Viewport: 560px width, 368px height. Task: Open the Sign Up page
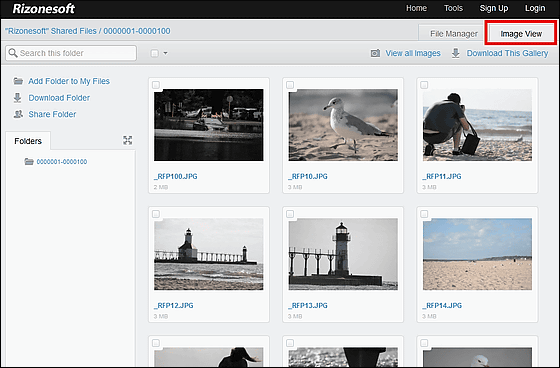tap(494, 8)
